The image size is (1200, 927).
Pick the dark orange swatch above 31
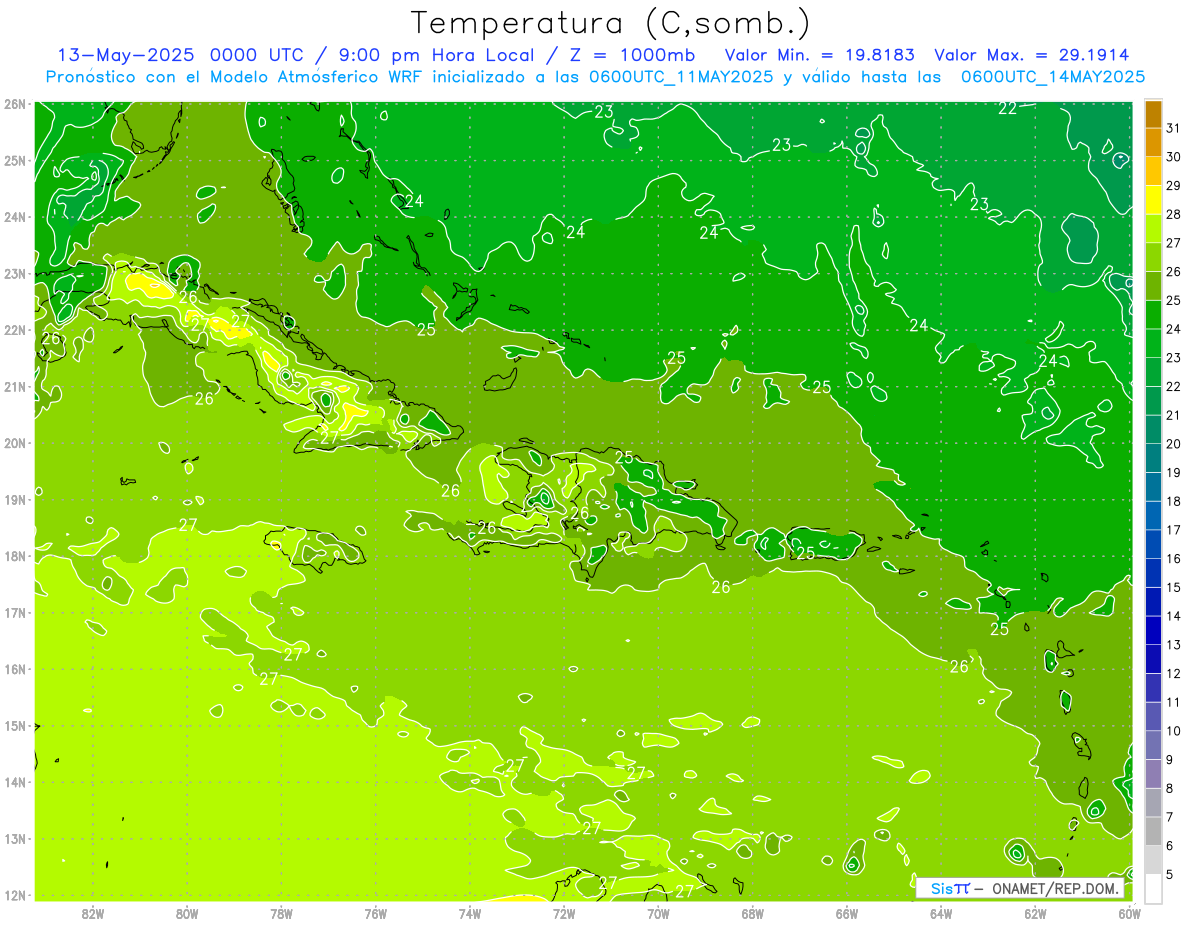(1153, 113)
